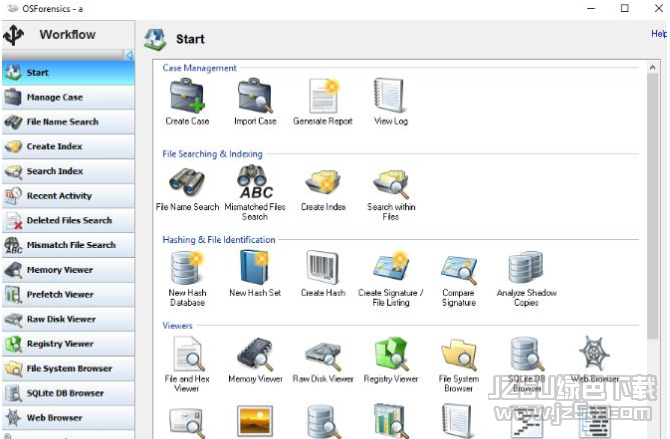
Task: Open the Create Hash barcode icon
Action: (323, 268)
